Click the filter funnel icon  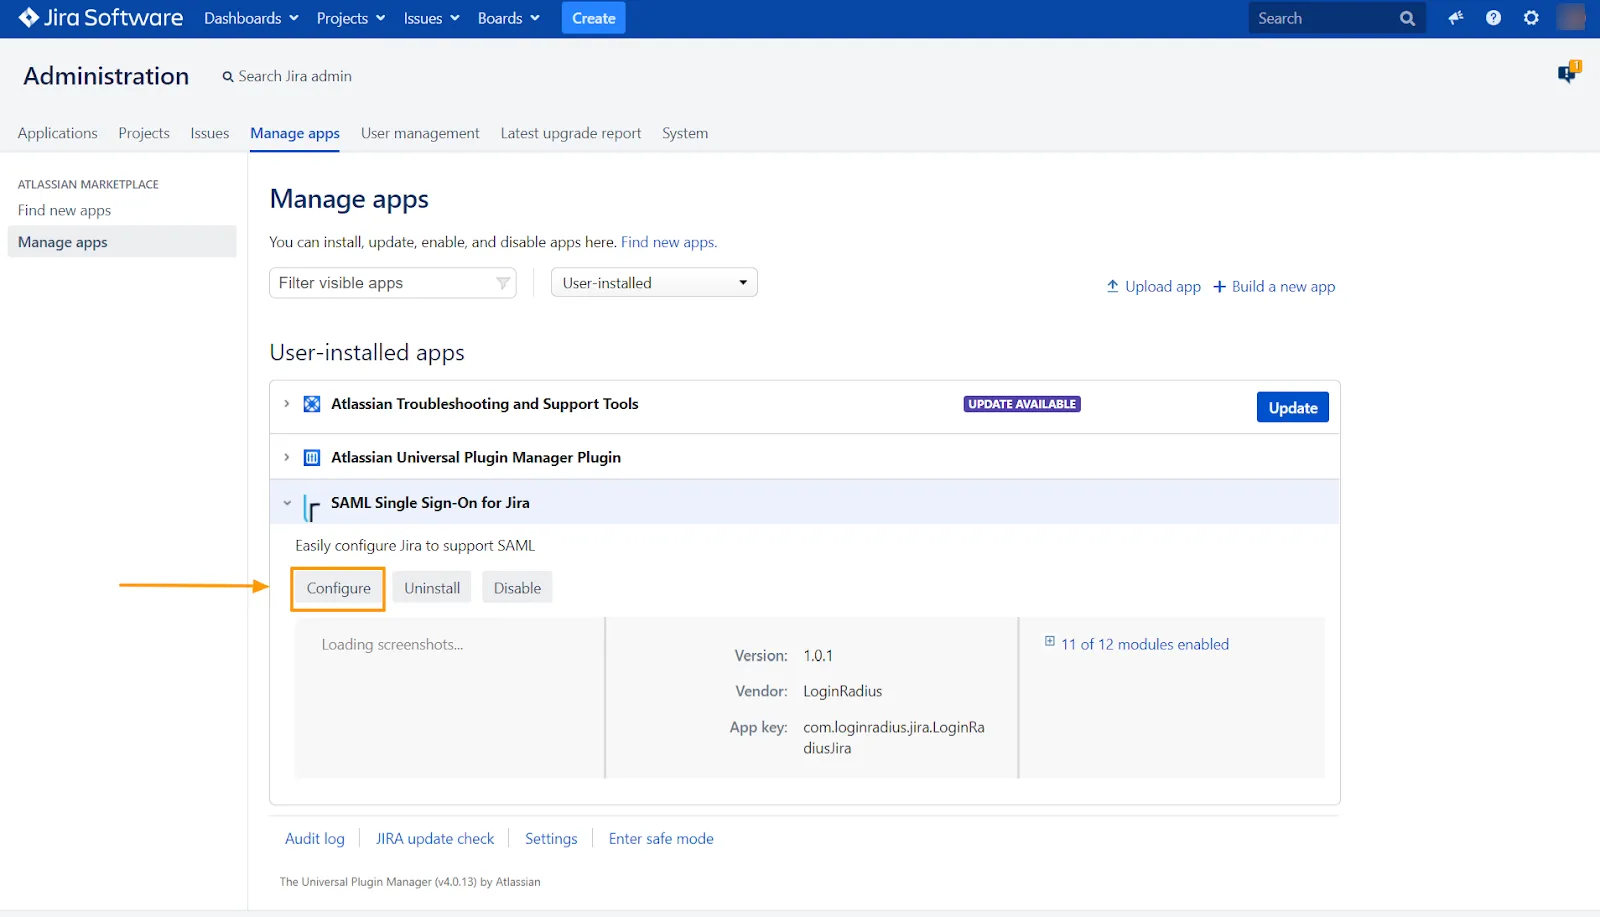[x=503, y=283]
